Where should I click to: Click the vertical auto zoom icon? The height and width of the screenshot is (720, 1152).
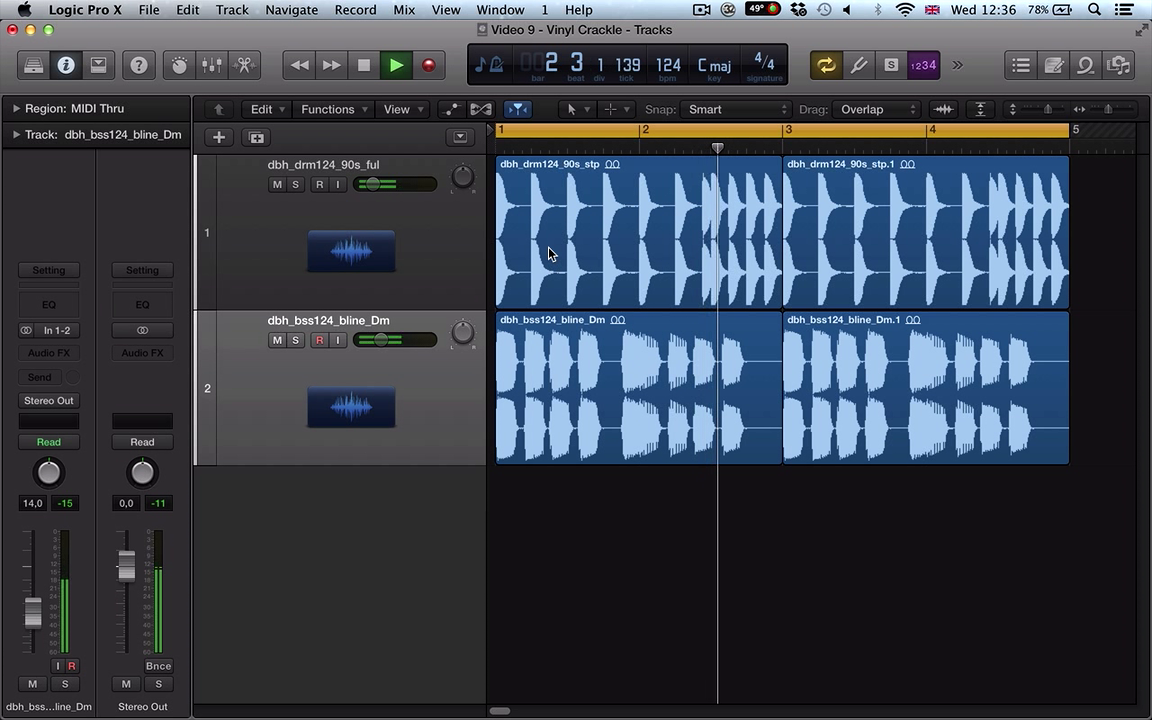pyautogui.click(x=980, y=109)
